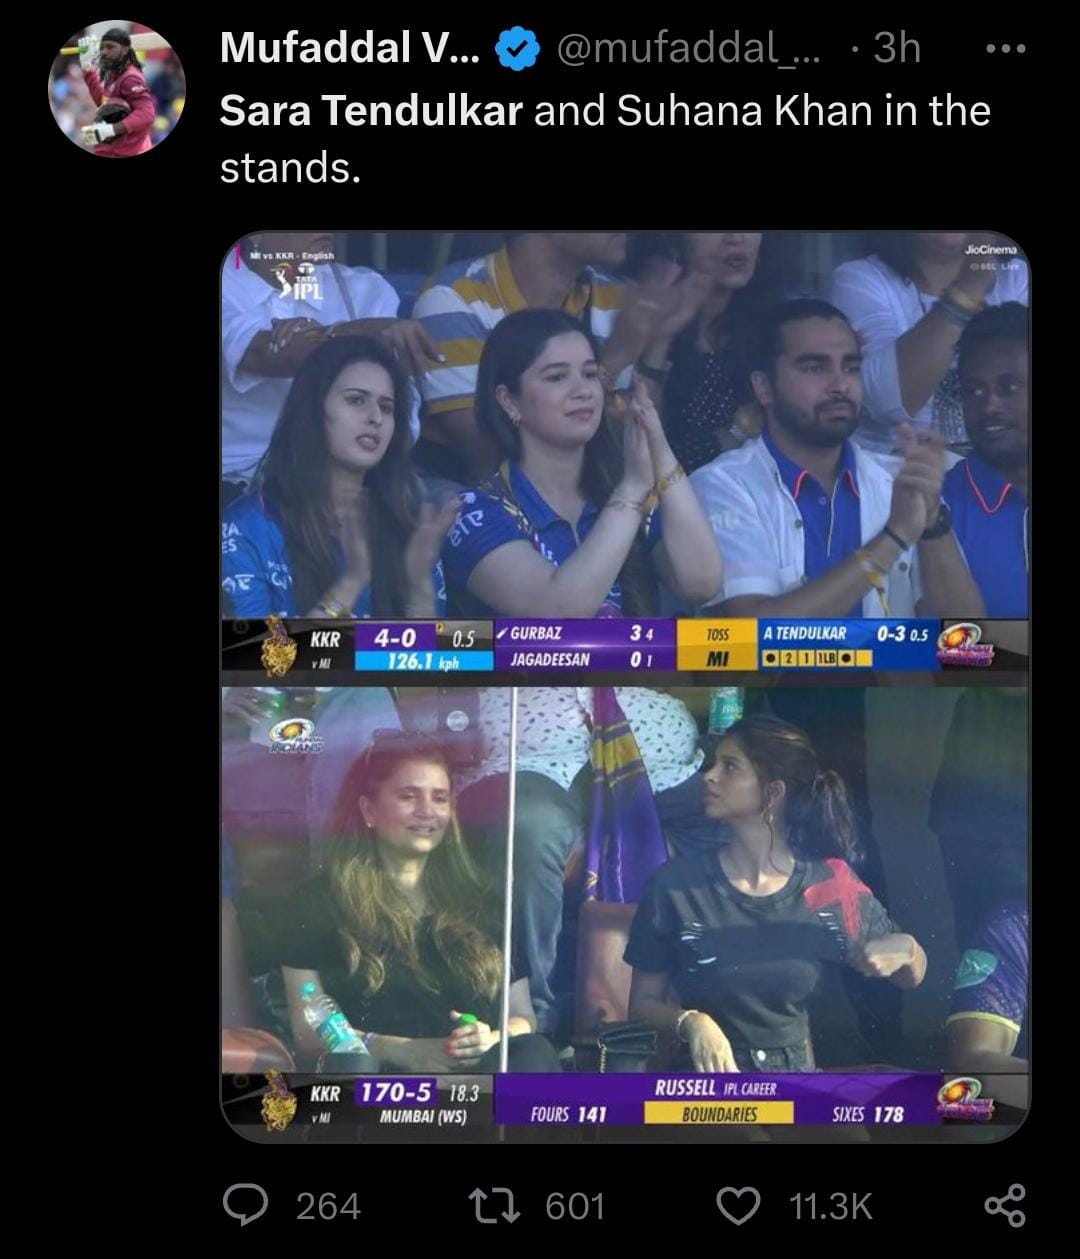Like the tweet with the heart icon

click(x=740, y=1205)
